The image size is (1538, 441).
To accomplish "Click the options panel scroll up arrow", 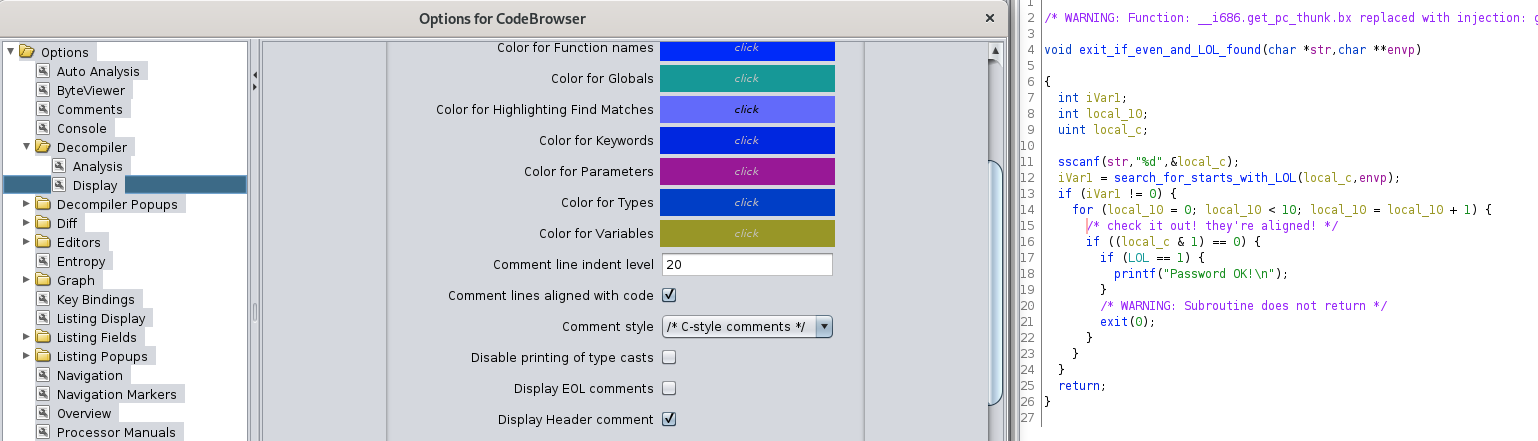I will coord(995,51).
